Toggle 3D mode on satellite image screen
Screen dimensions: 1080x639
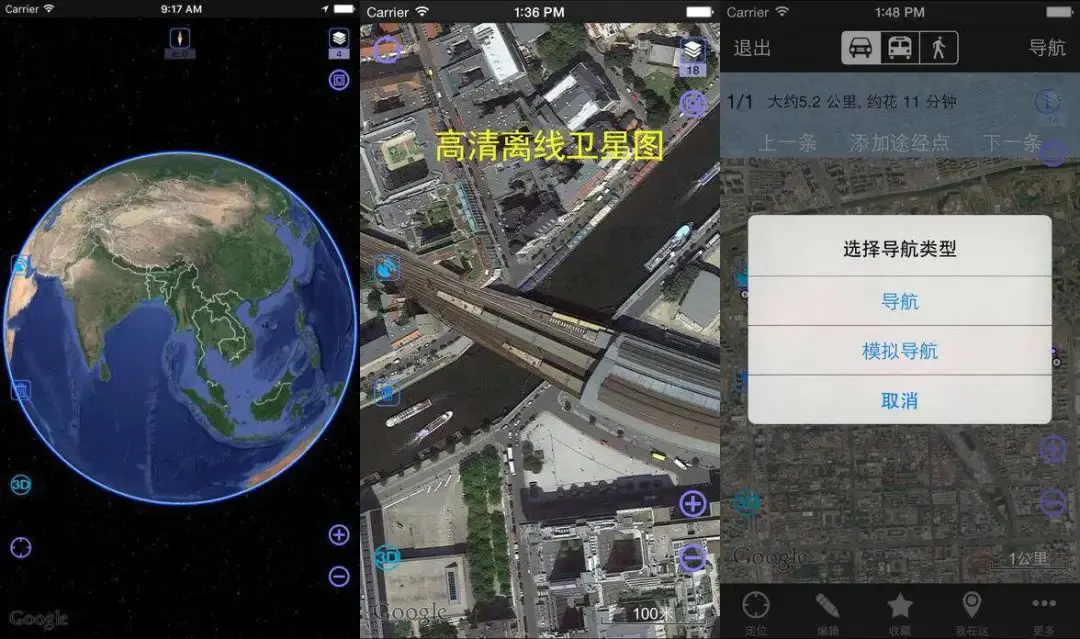(387, 556)
